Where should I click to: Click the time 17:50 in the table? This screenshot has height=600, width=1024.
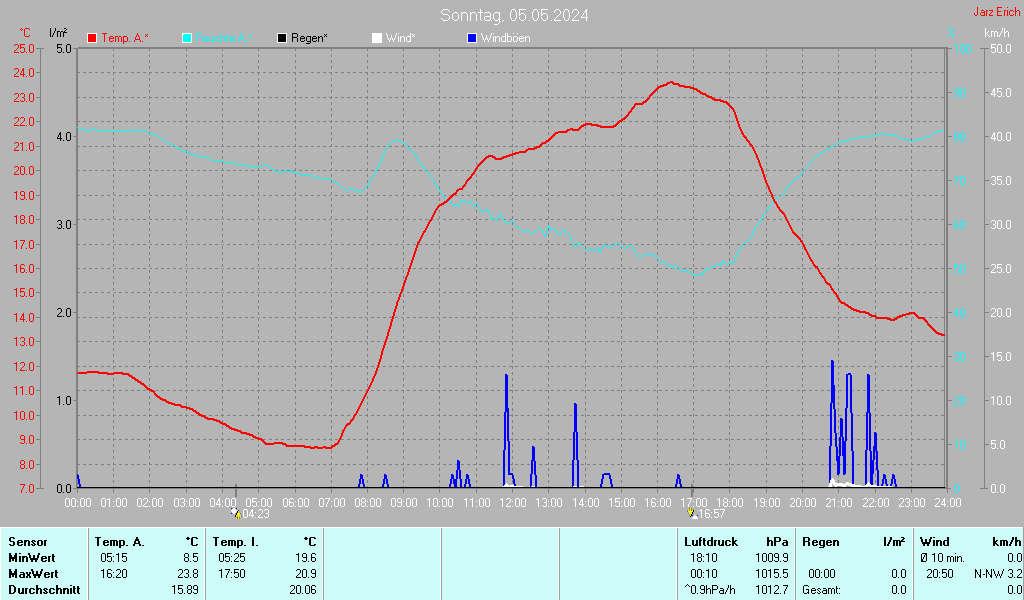(x=231, y=574)
